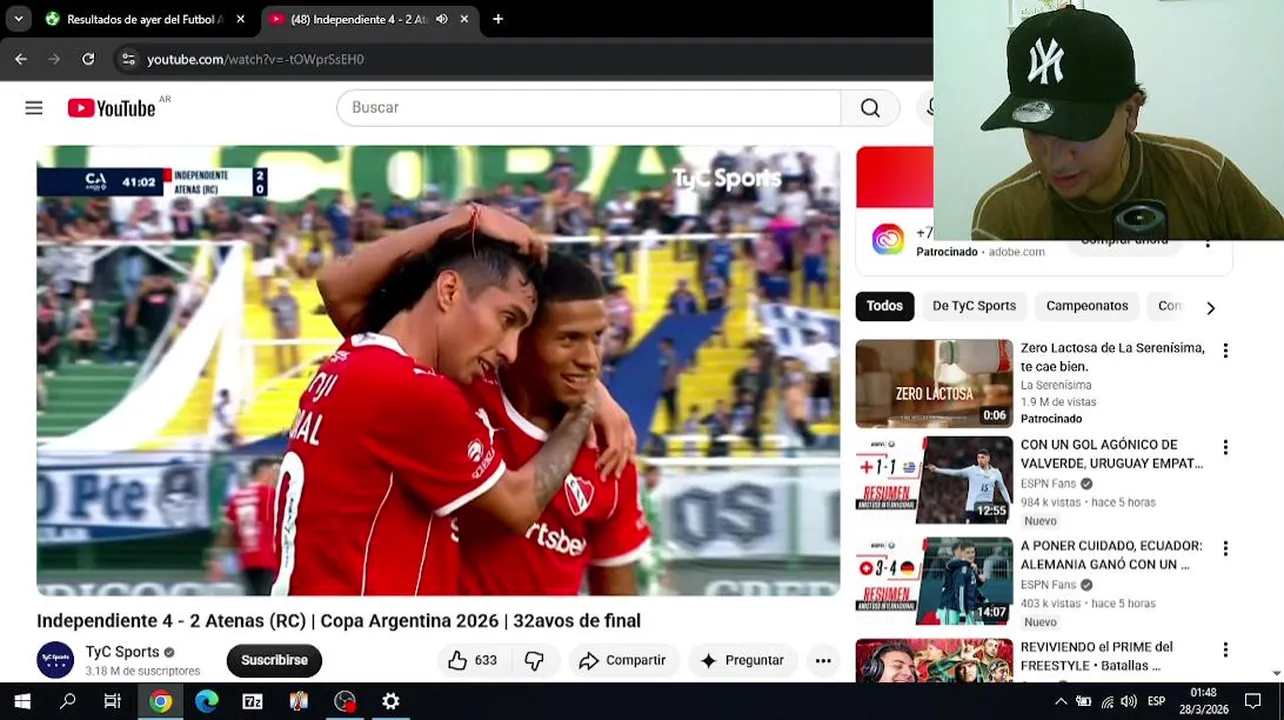Click the video player area
Screen dimensions: 1284x720
(438, 371)
